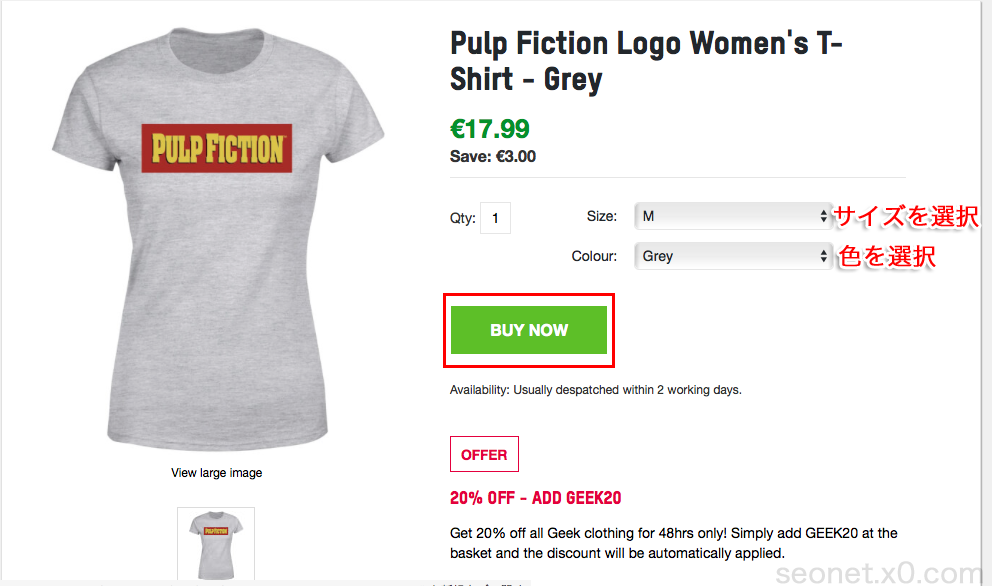This screenshot has width=992, height=586.
Task: Open the Colour dropdown showing Grey
Action: pos(728,256)
